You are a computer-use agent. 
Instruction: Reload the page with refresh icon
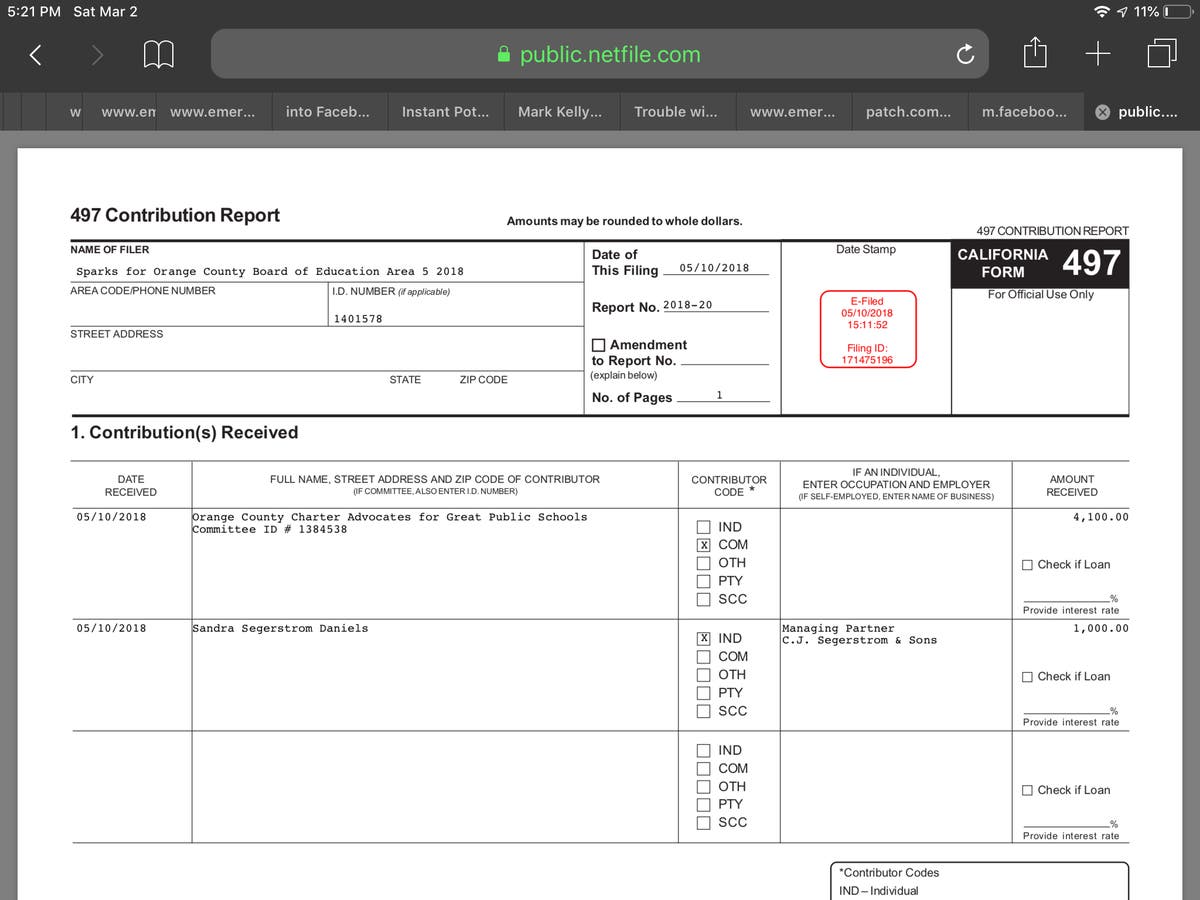coord(965,55)
